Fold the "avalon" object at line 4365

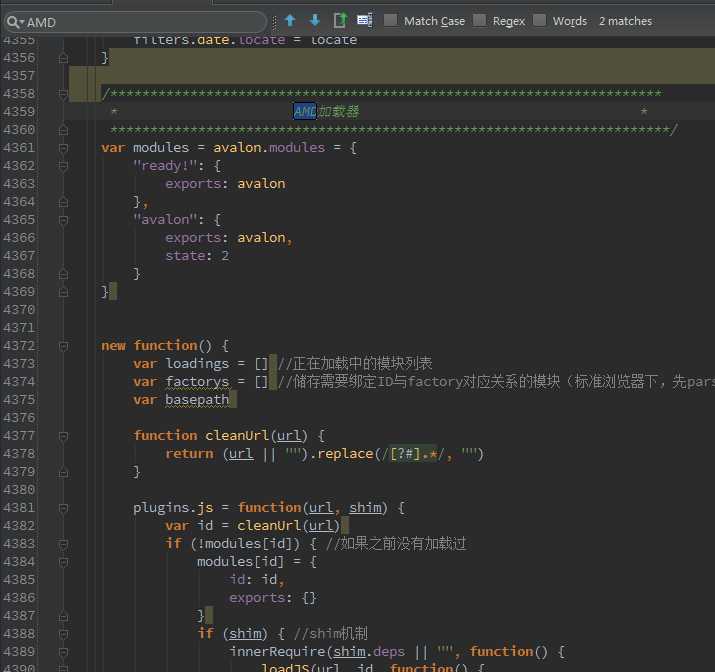(x=63, y=220)
